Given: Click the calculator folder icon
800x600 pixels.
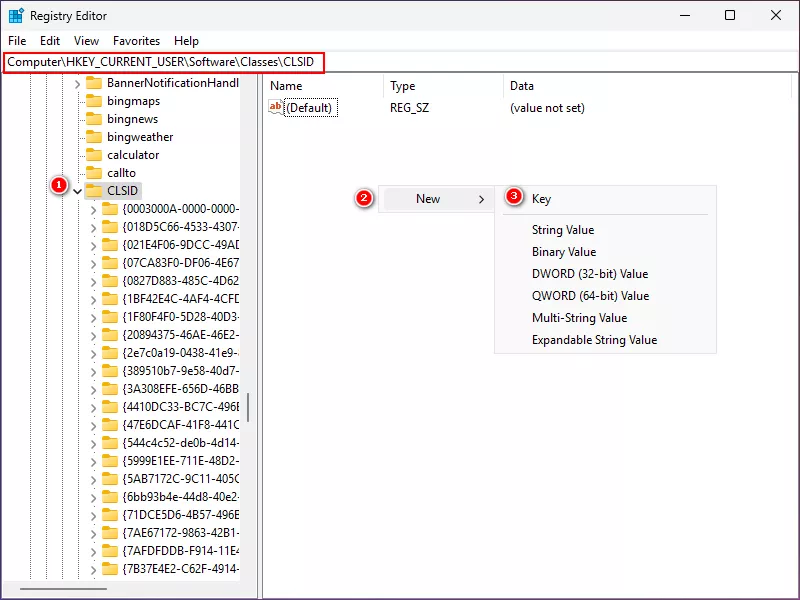Looking at the screenshot, I should tap(94, 154).
